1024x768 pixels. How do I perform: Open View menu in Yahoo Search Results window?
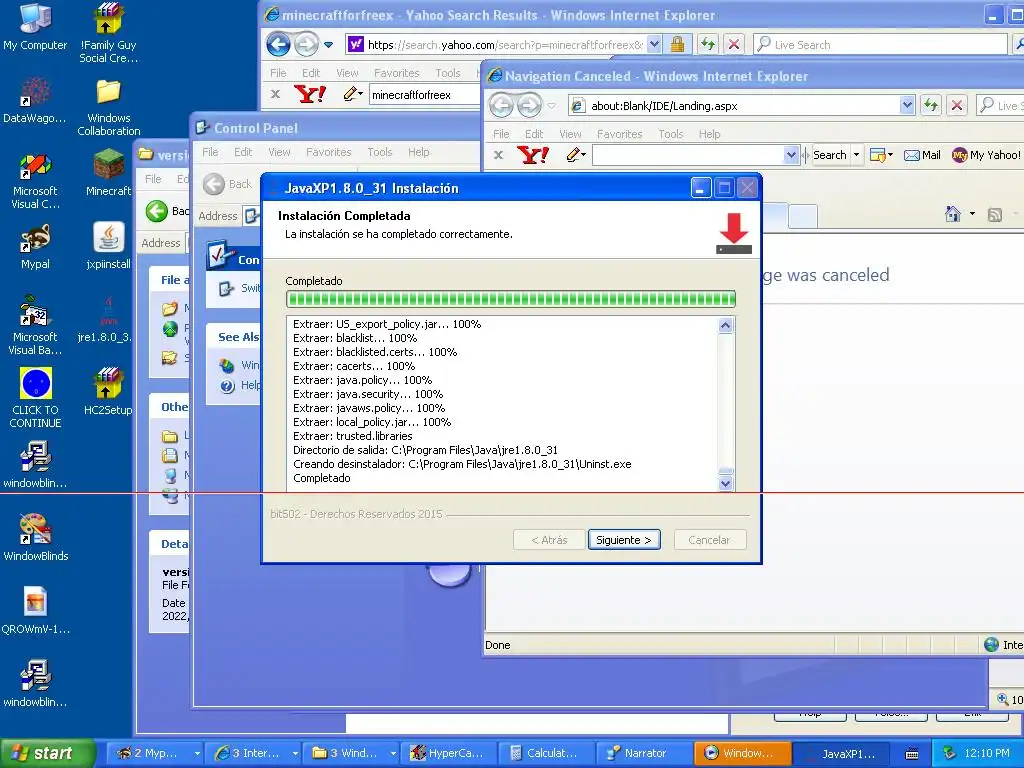click(347, 73)
